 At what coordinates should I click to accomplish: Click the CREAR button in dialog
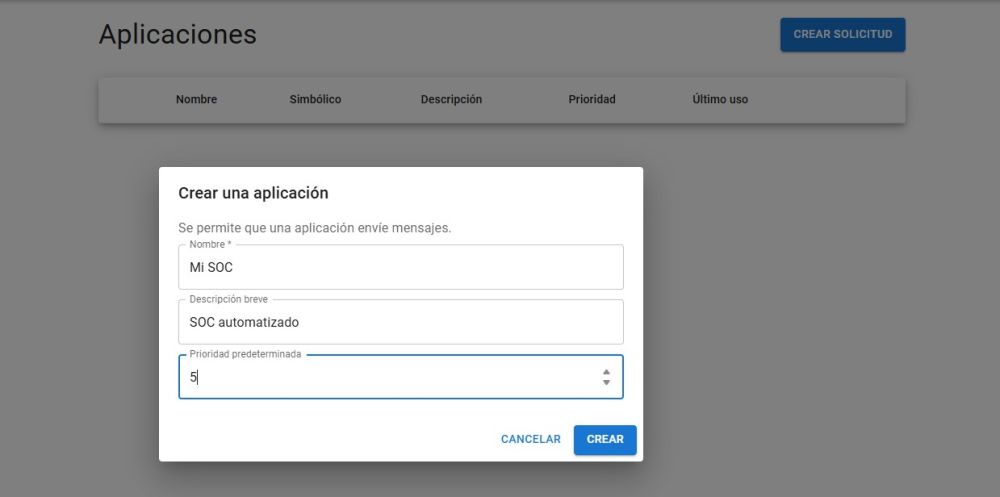tap(605, 440)
